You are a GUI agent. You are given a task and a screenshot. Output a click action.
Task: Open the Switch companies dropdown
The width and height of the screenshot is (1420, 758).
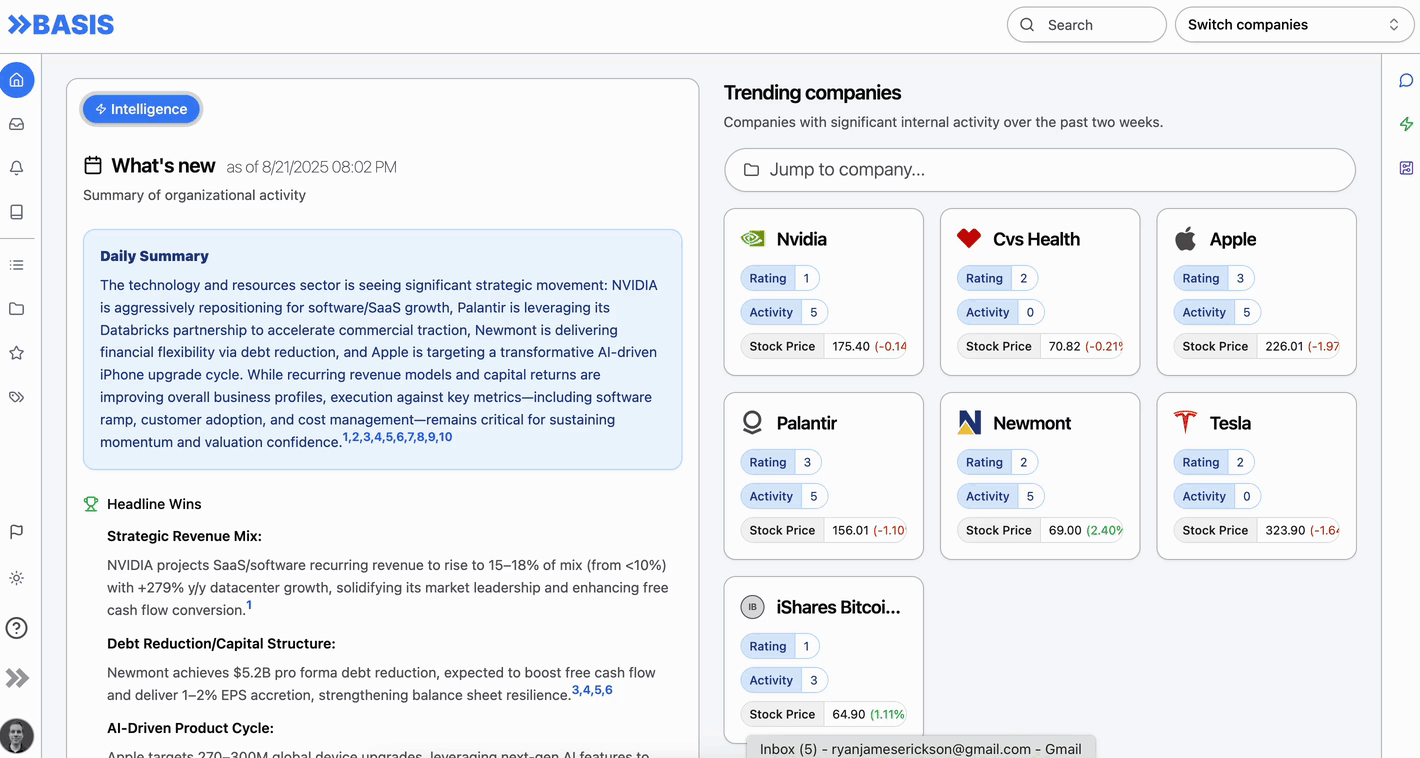(x=1293, y=25)
